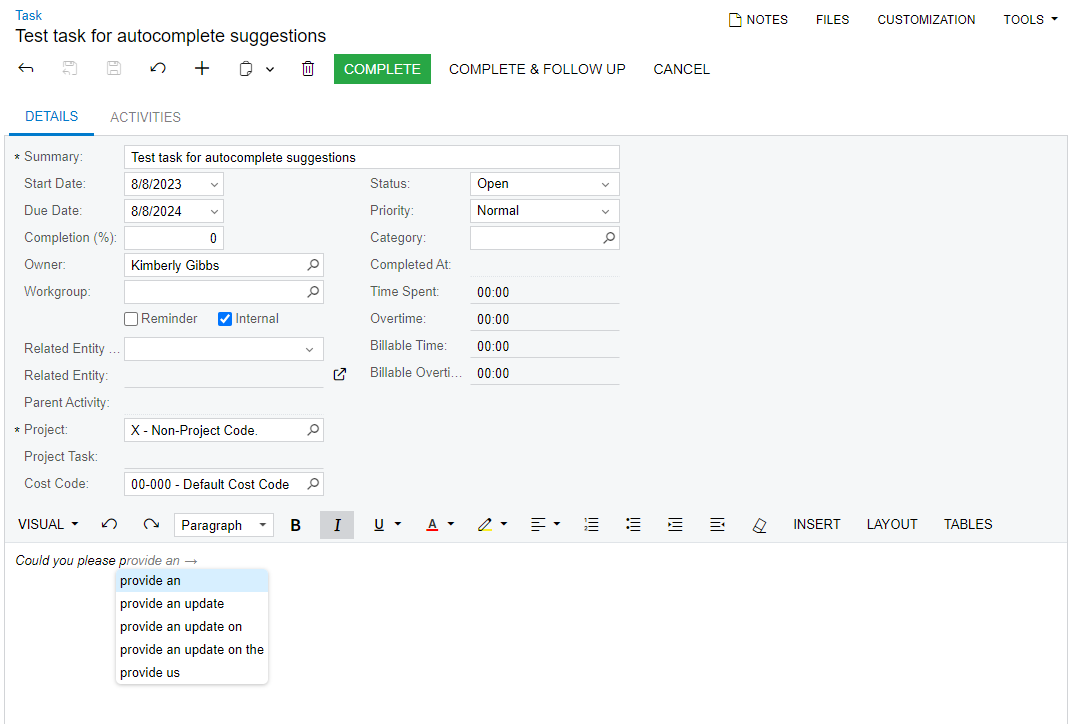This screenshot has width=1068, height=724.
Task: Enable the Reminder checkbox
Action: [x=131, y=319]
